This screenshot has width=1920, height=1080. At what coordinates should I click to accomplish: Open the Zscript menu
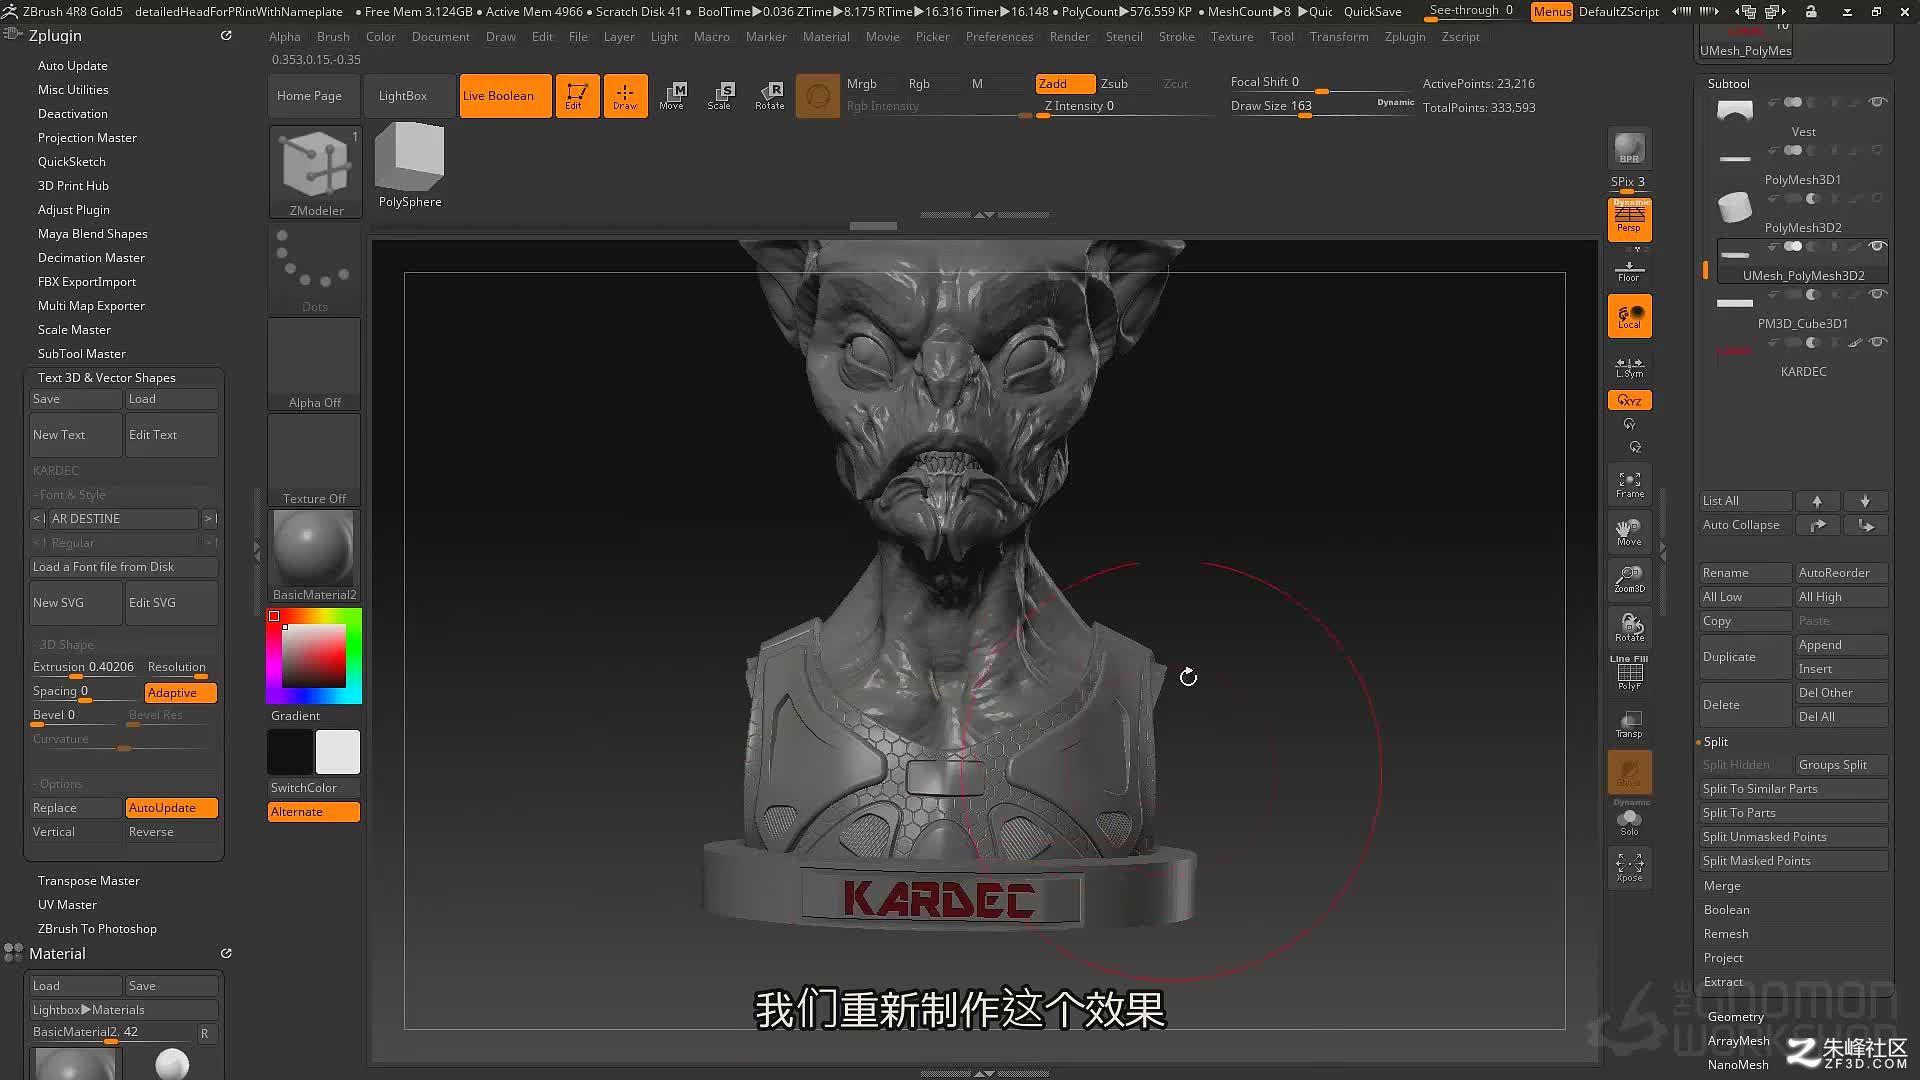pos(1460,37)
